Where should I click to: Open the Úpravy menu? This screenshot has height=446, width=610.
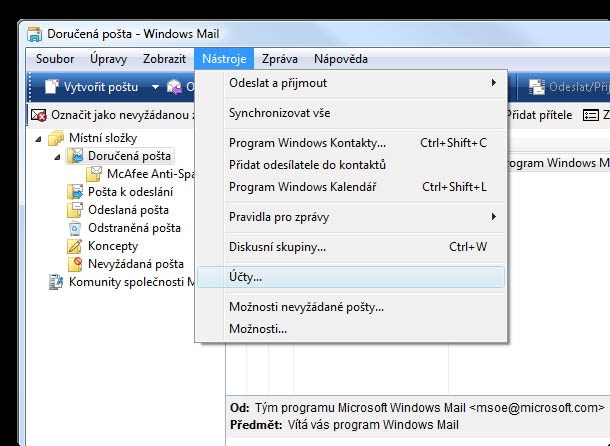pyautogui.click(x=109, y=59)
